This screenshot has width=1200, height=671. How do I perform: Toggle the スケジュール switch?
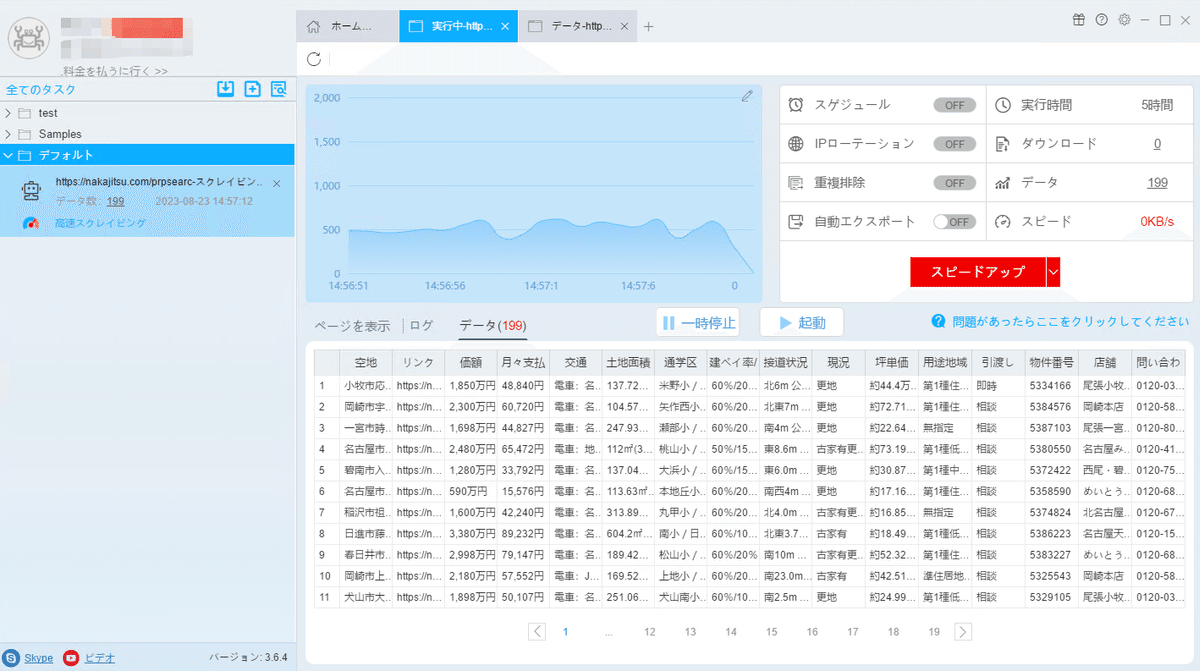click(955, 104)
